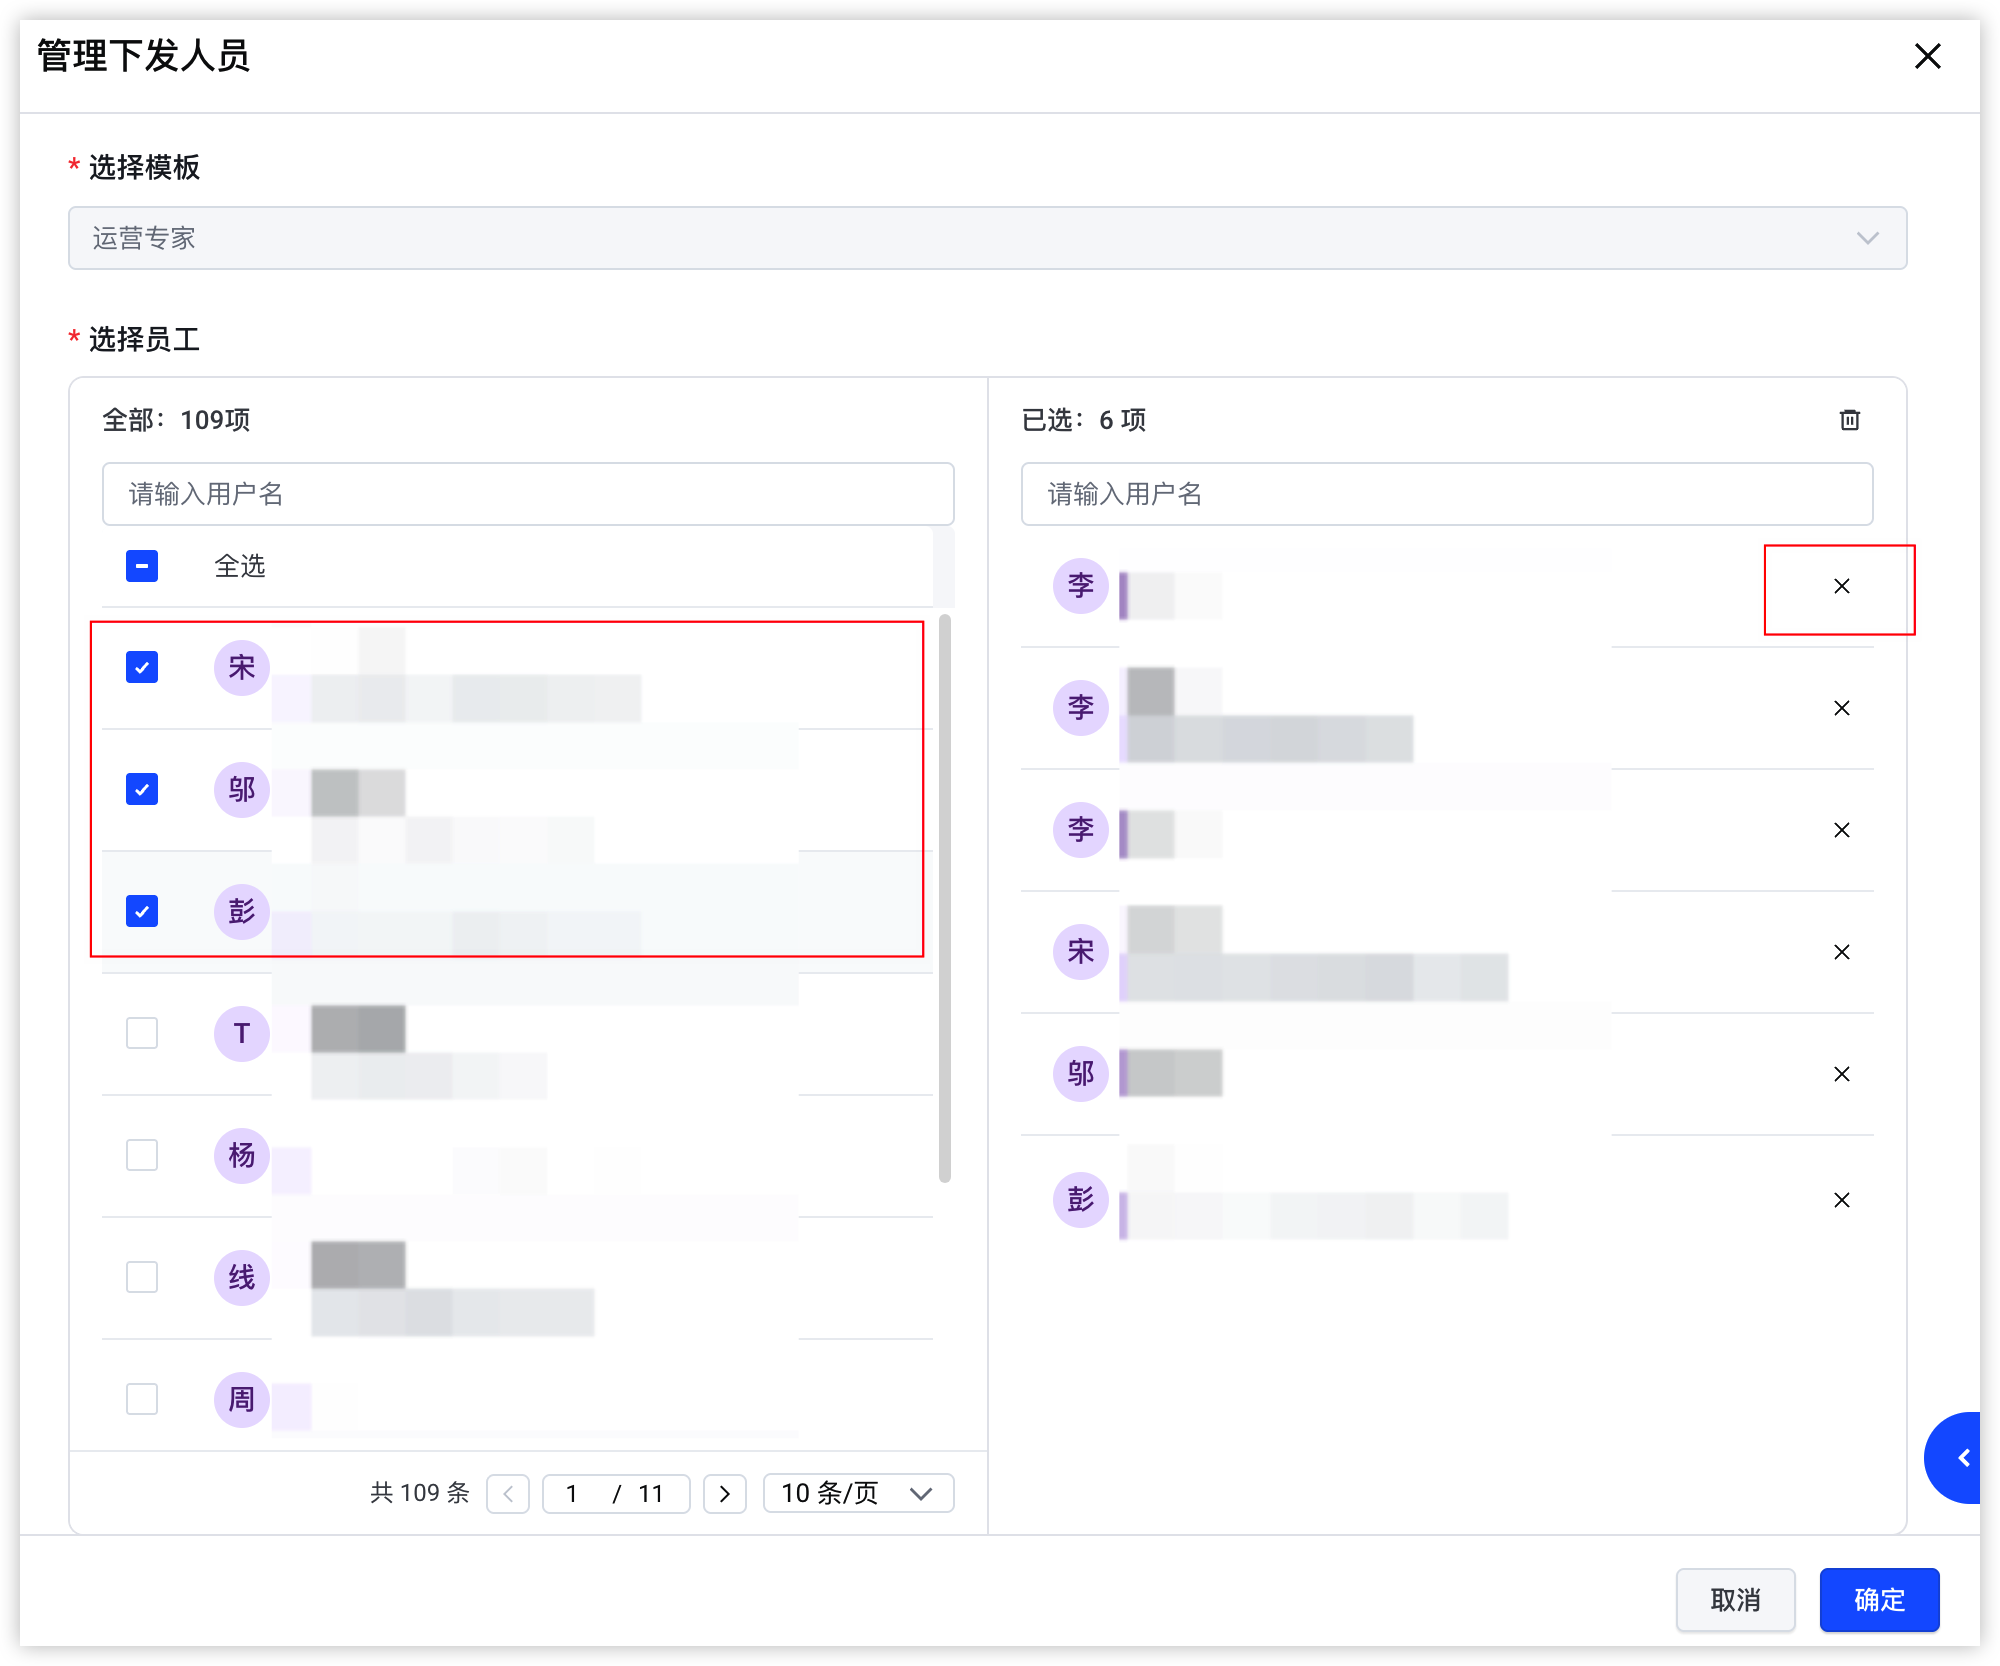The height and width of the screenshot is (1666, 2000).
Task: Check the 线 employee checkbox
Action: (x=142, y=1277)
